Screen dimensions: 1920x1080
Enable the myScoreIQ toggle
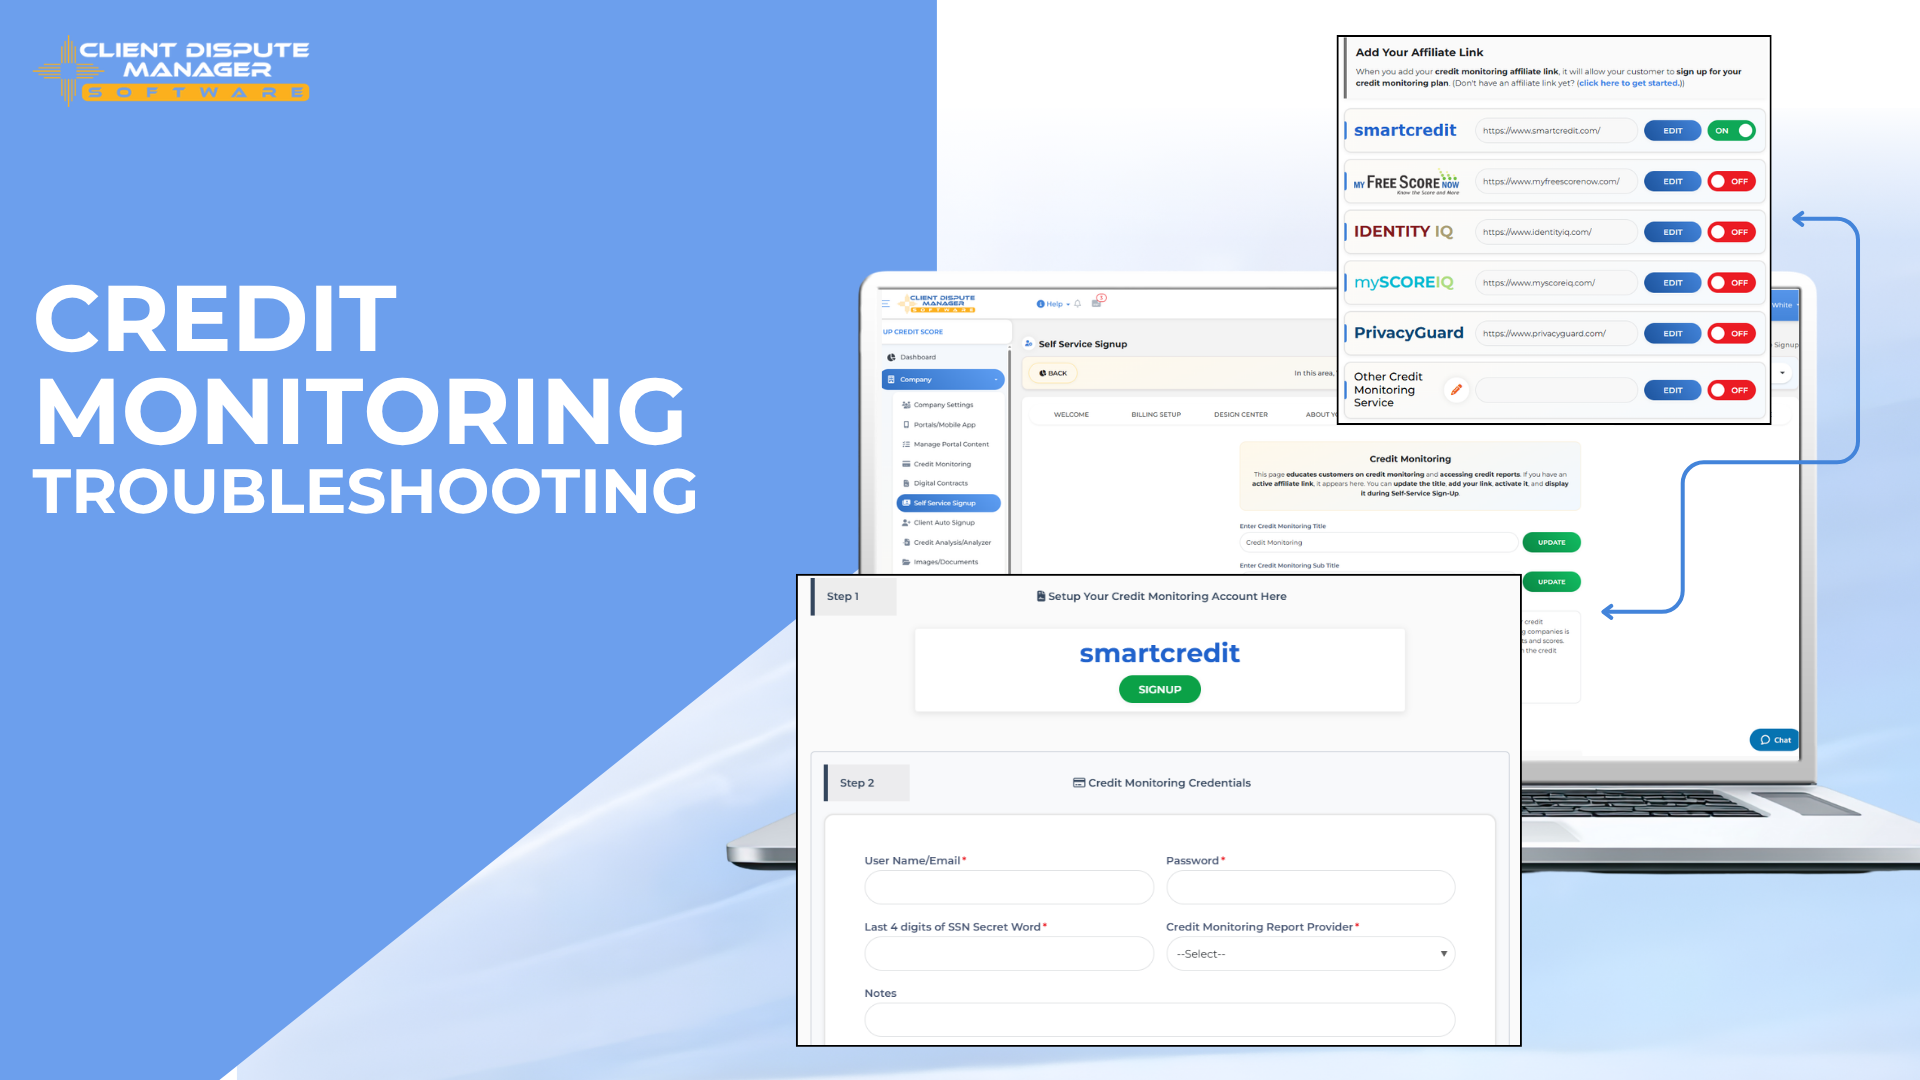point(1731,283)
